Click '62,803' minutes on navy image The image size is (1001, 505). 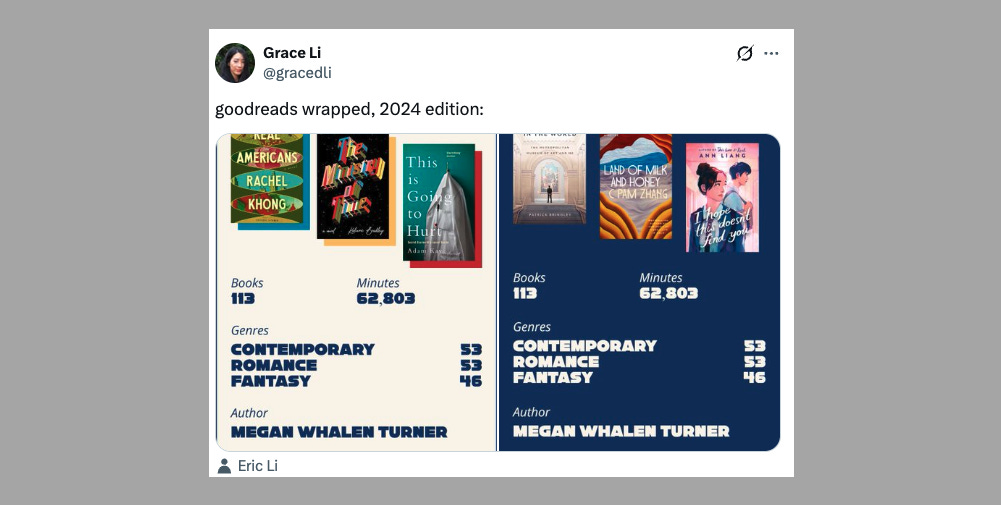tap(668, 294)
